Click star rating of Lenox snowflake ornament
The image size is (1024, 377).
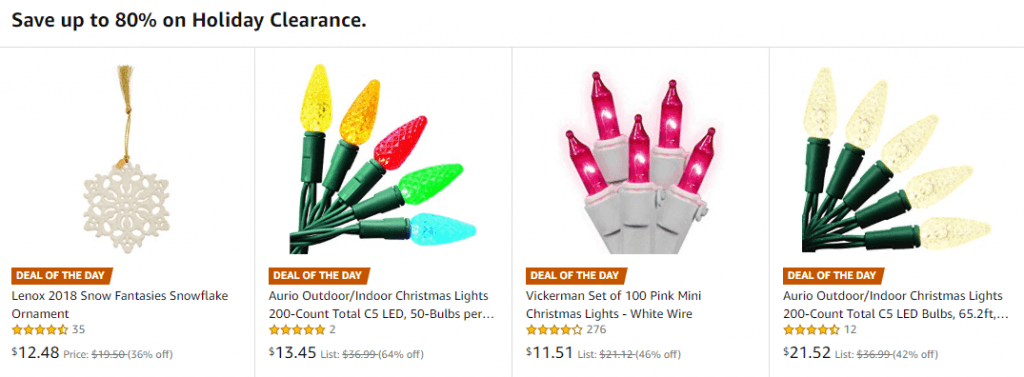tap(40, 329)
